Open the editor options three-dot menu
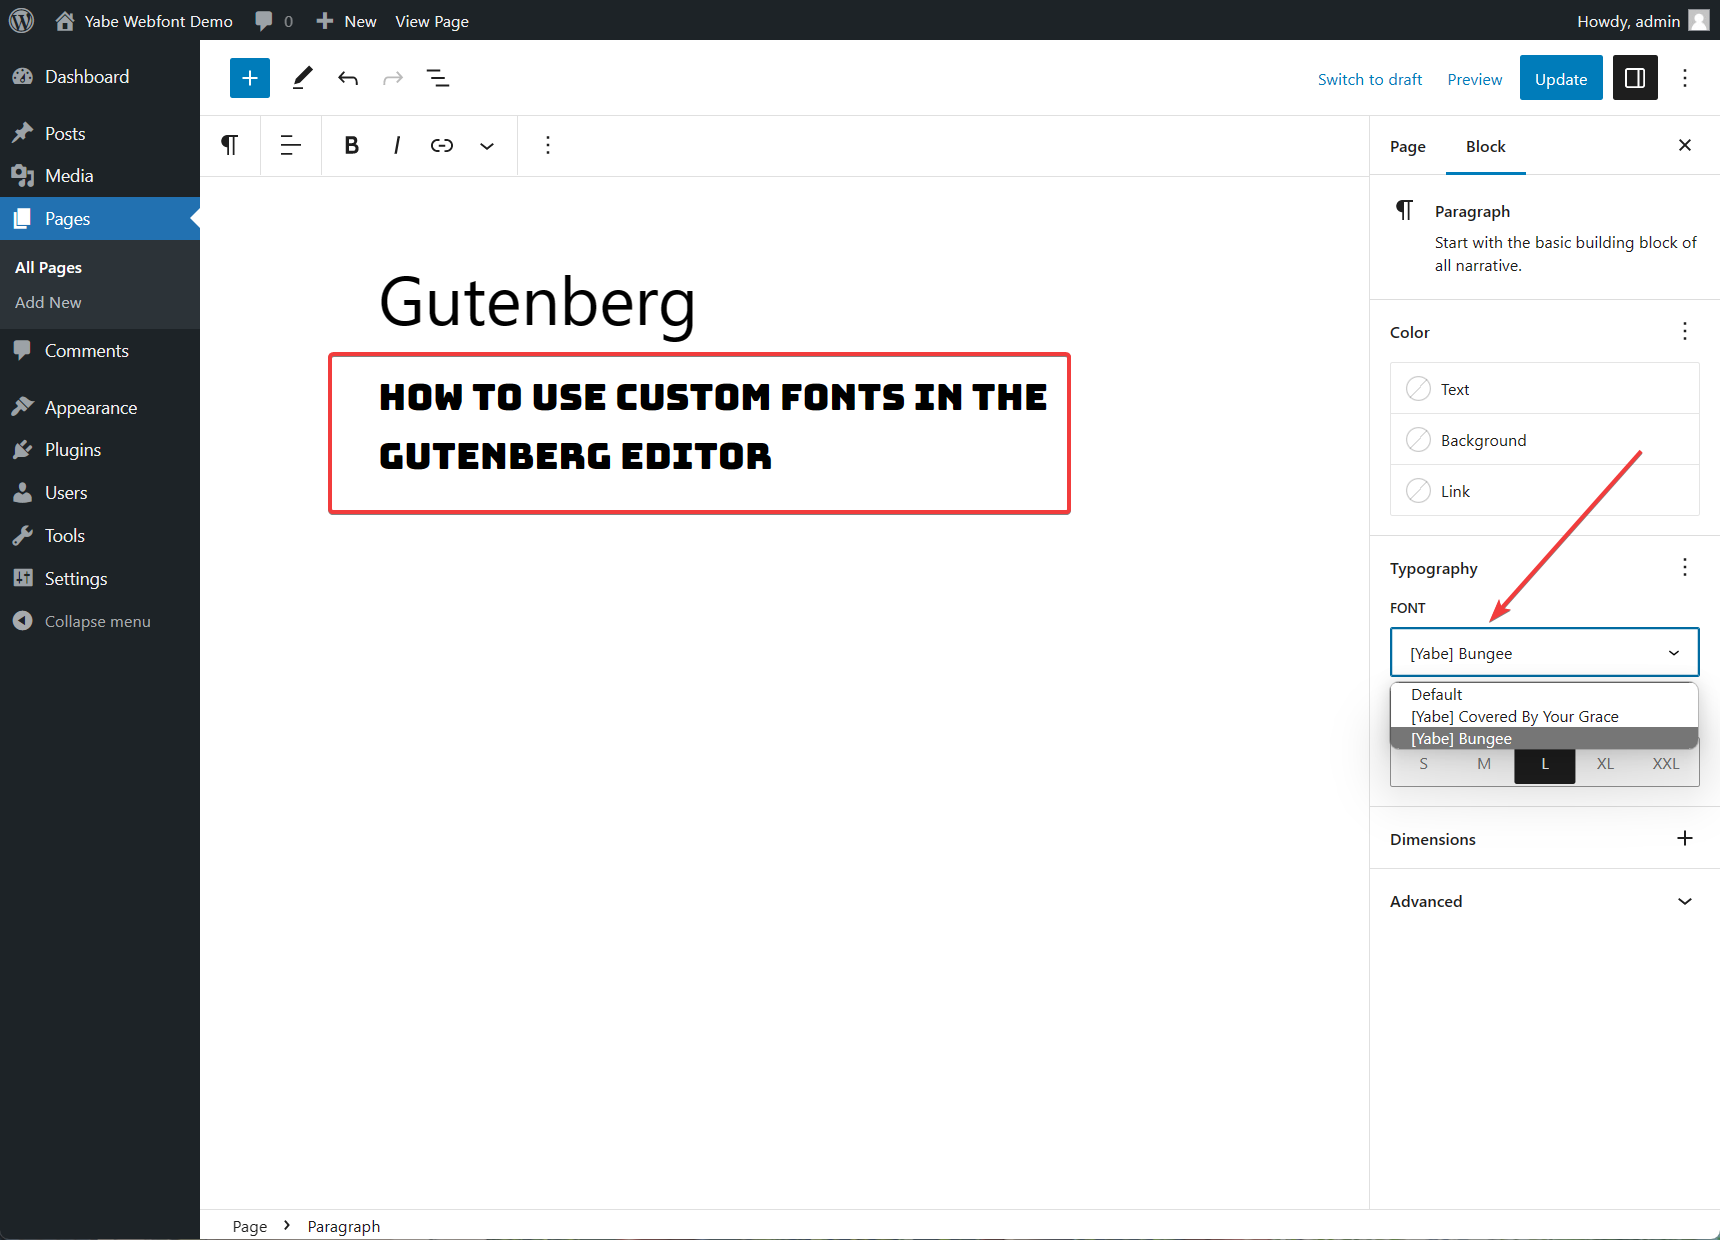The image size is (1720, 1240). click(1685, 78)
